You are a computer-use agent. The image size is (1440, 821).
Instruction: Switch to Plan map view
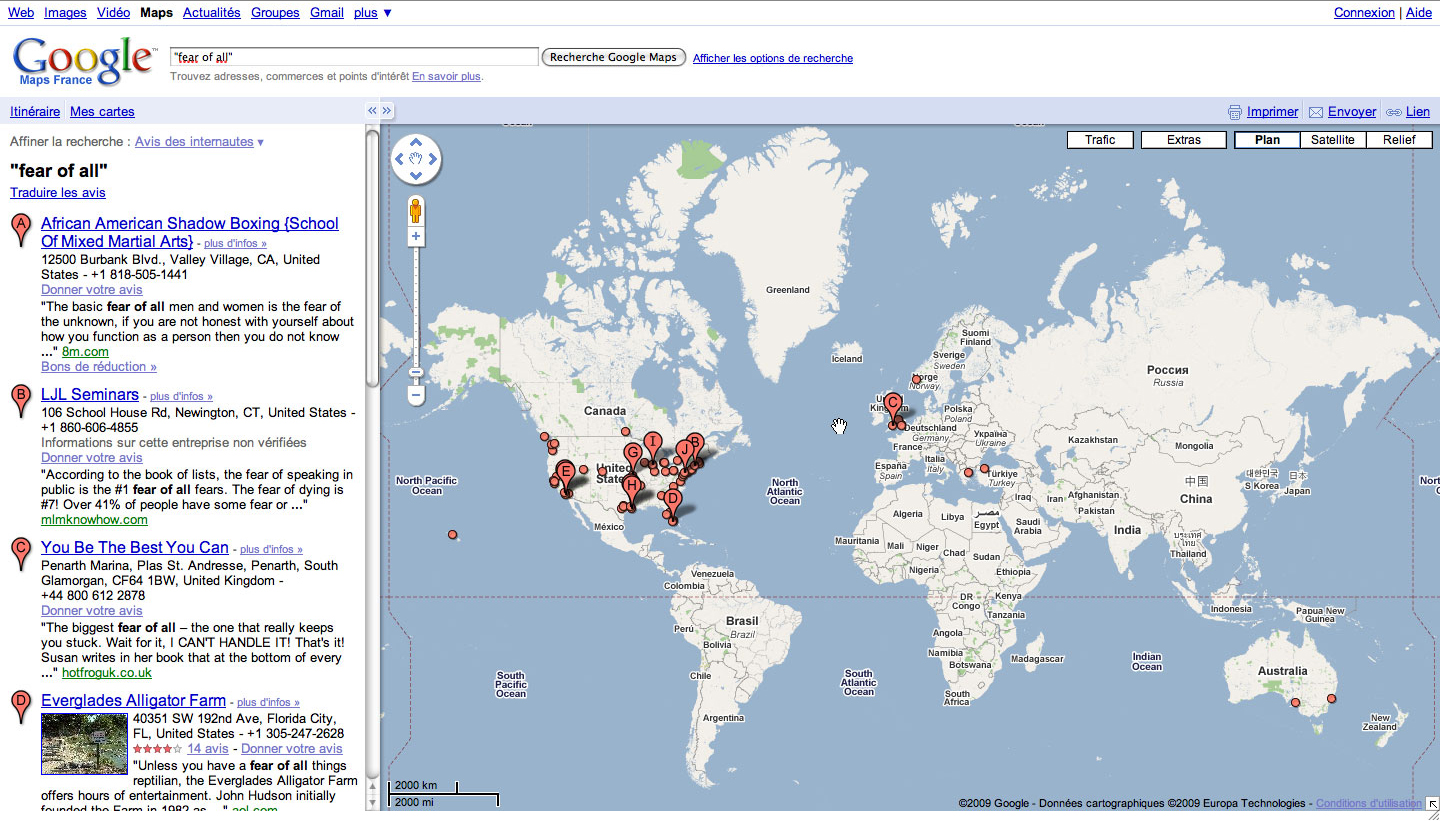coord(1267,140)
